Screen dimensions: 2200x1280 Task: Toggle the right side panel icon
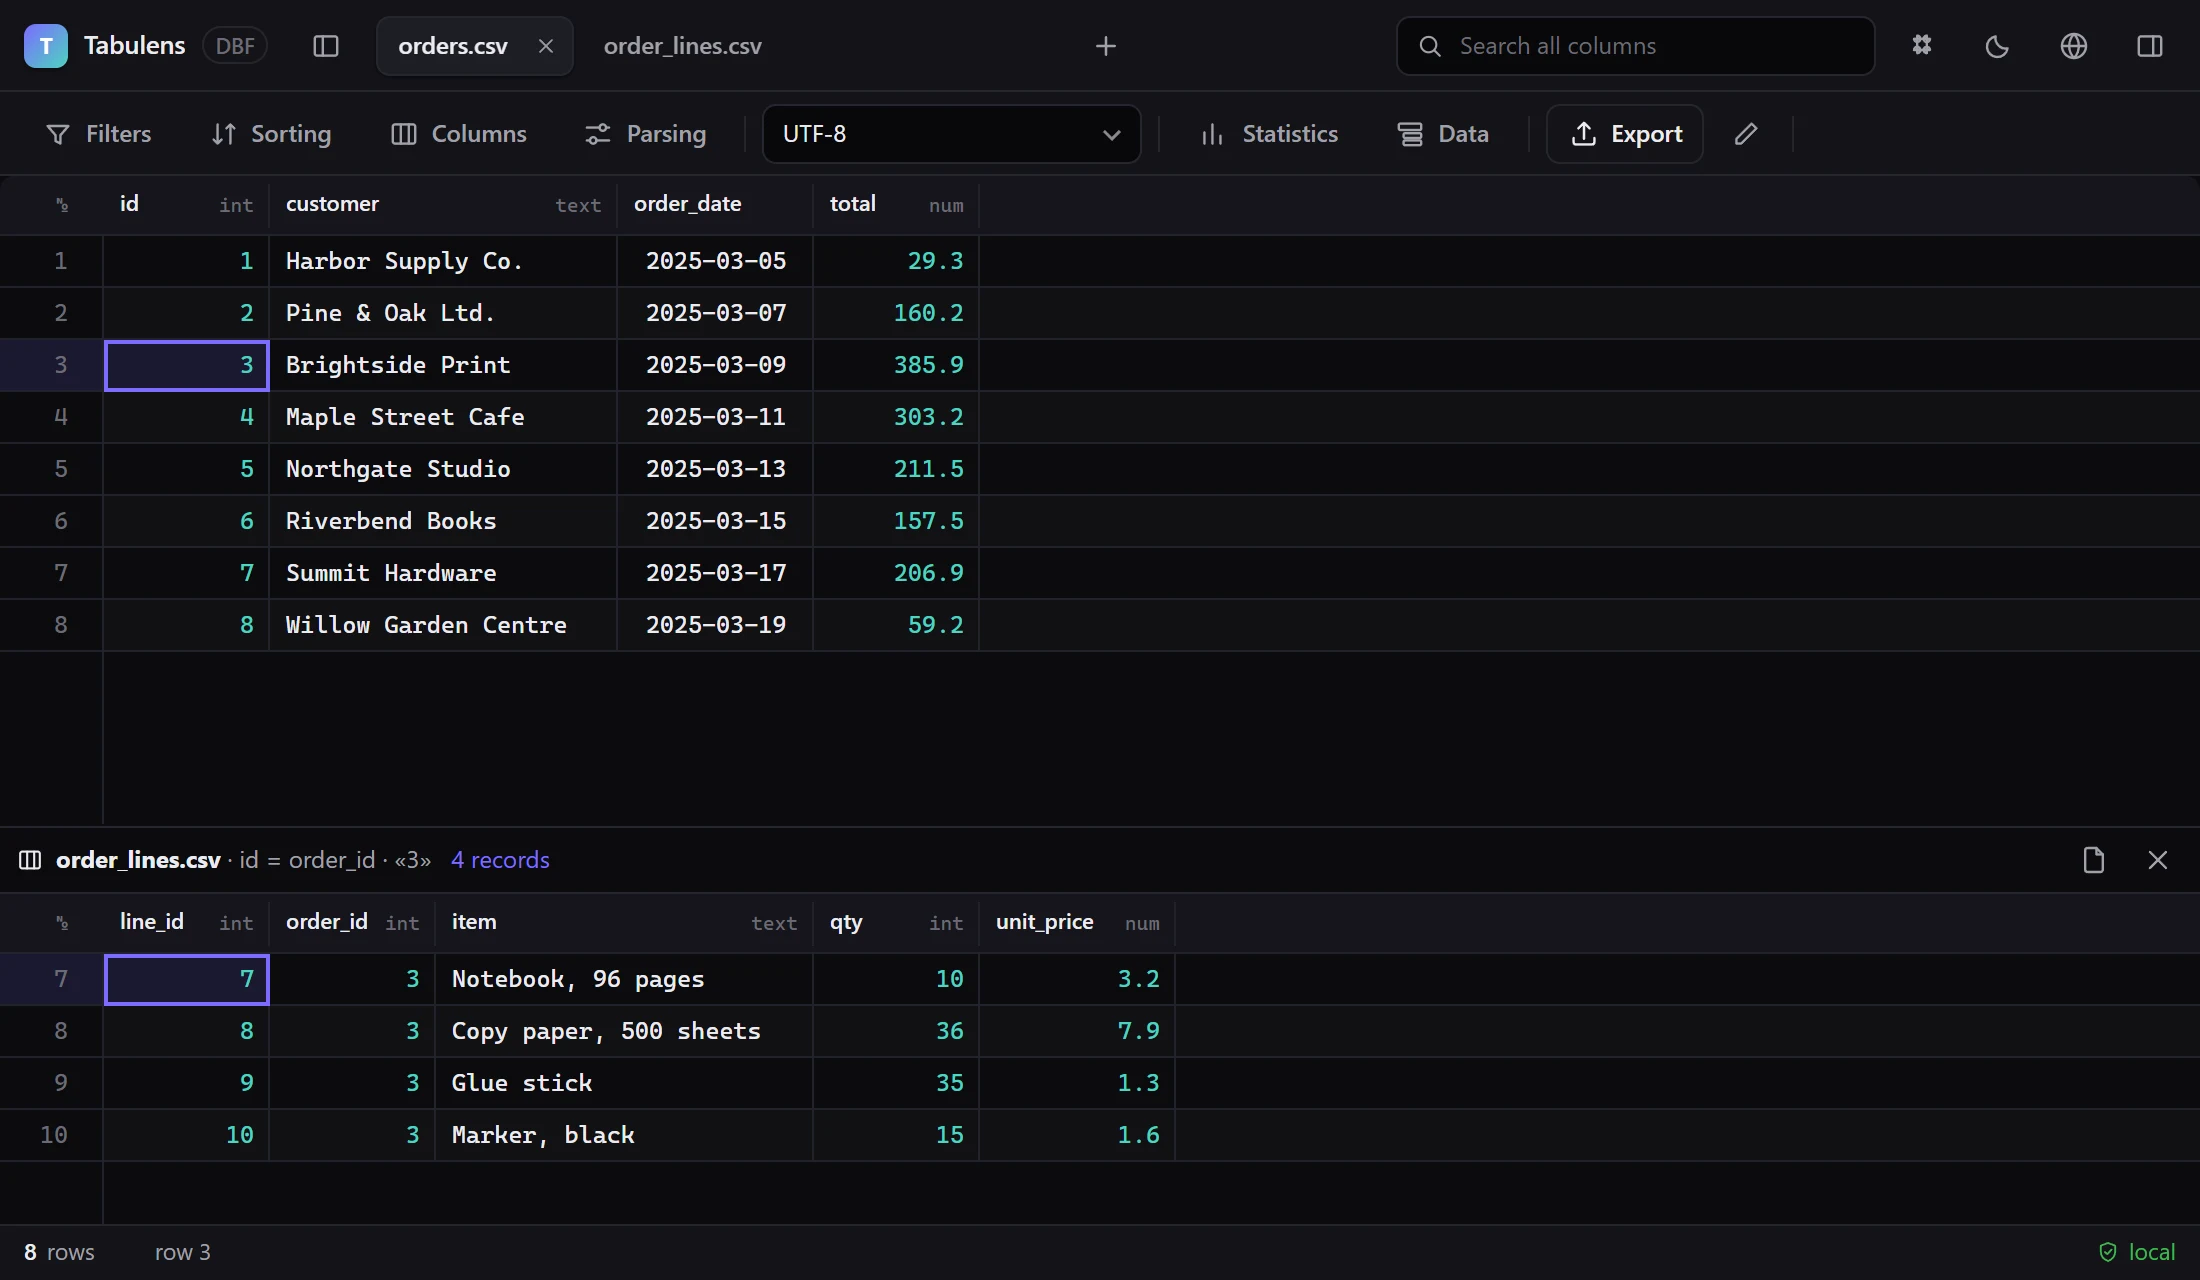2150,46
